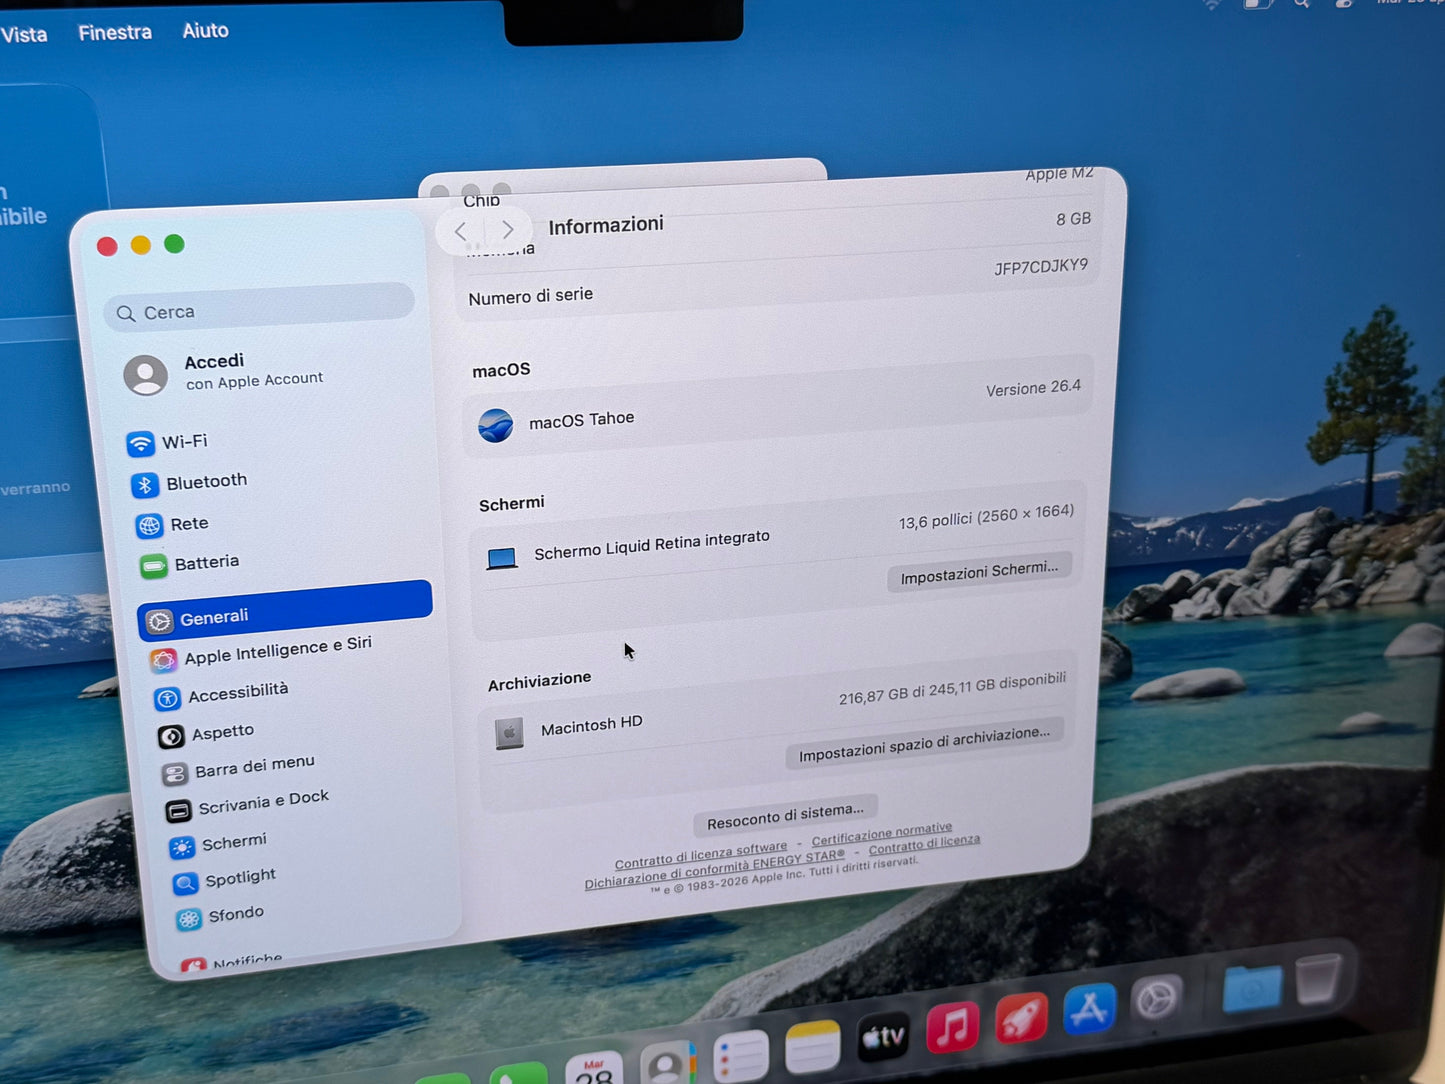Open Apple Intelligence e Siri settings
Screen dimensions: 1445x1084
click(261, 652)
